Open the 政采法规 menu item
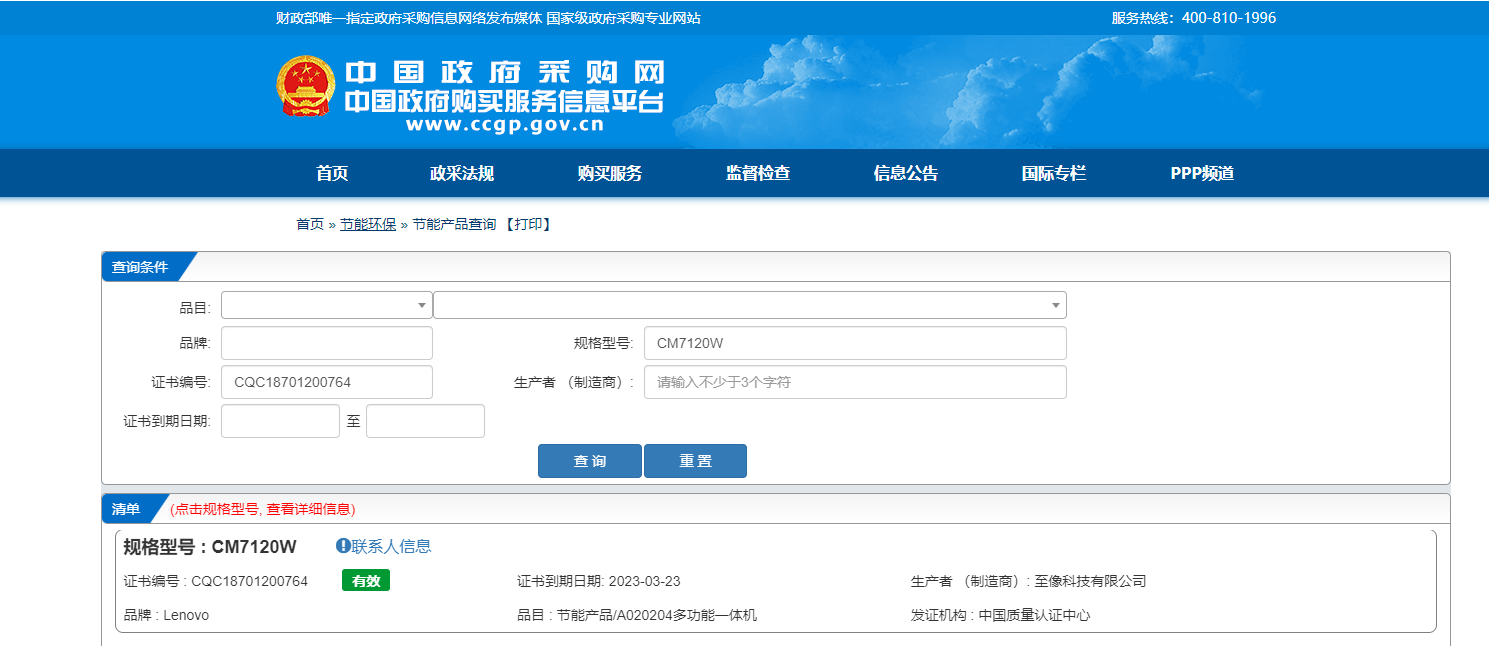Screen dimensions: 1489x646 tap(462, 173)
